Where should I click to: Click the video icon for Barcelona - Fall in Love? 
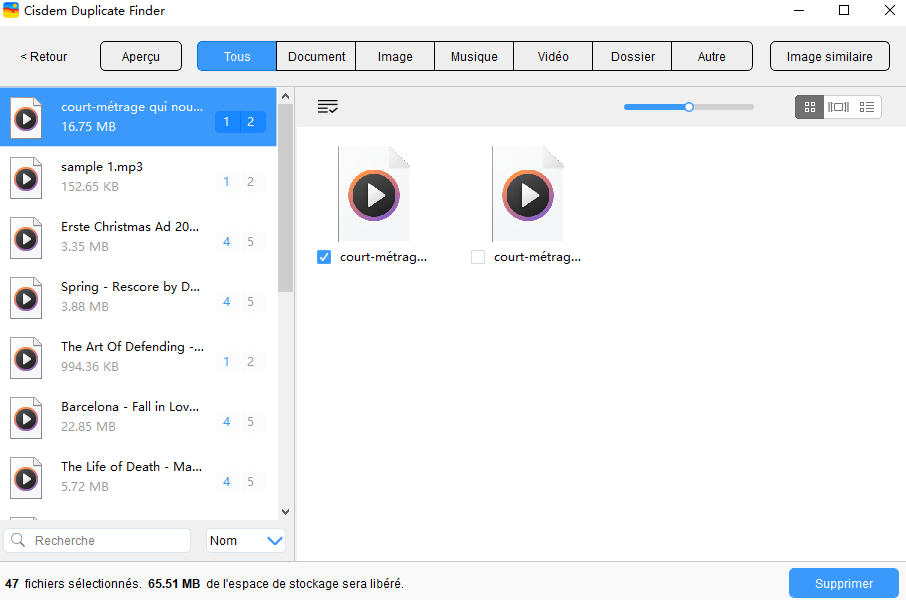pos(26,419)
